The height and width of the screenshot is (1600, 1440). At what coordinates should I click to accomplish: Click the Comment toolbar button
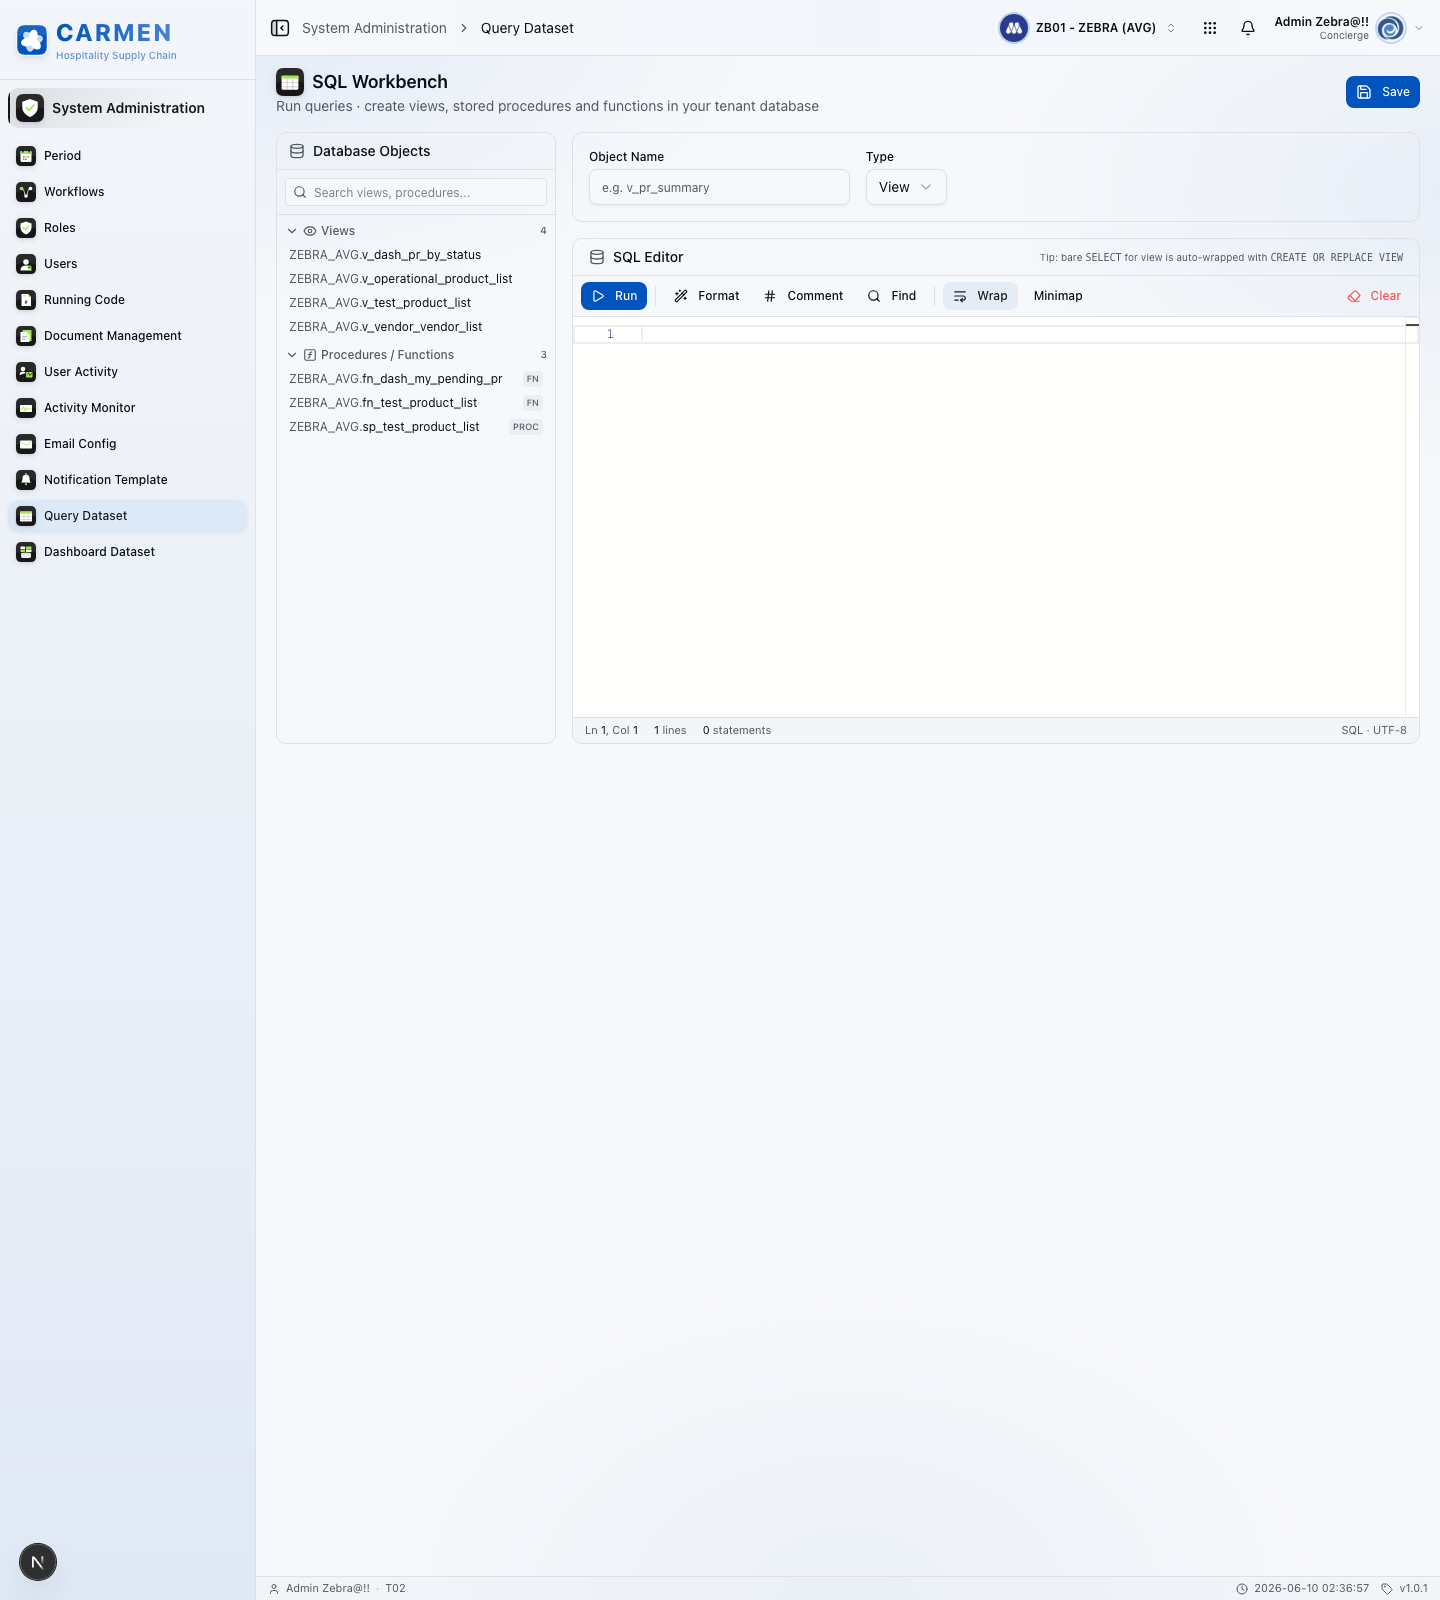pyautogui.click(x=804, y=296)
